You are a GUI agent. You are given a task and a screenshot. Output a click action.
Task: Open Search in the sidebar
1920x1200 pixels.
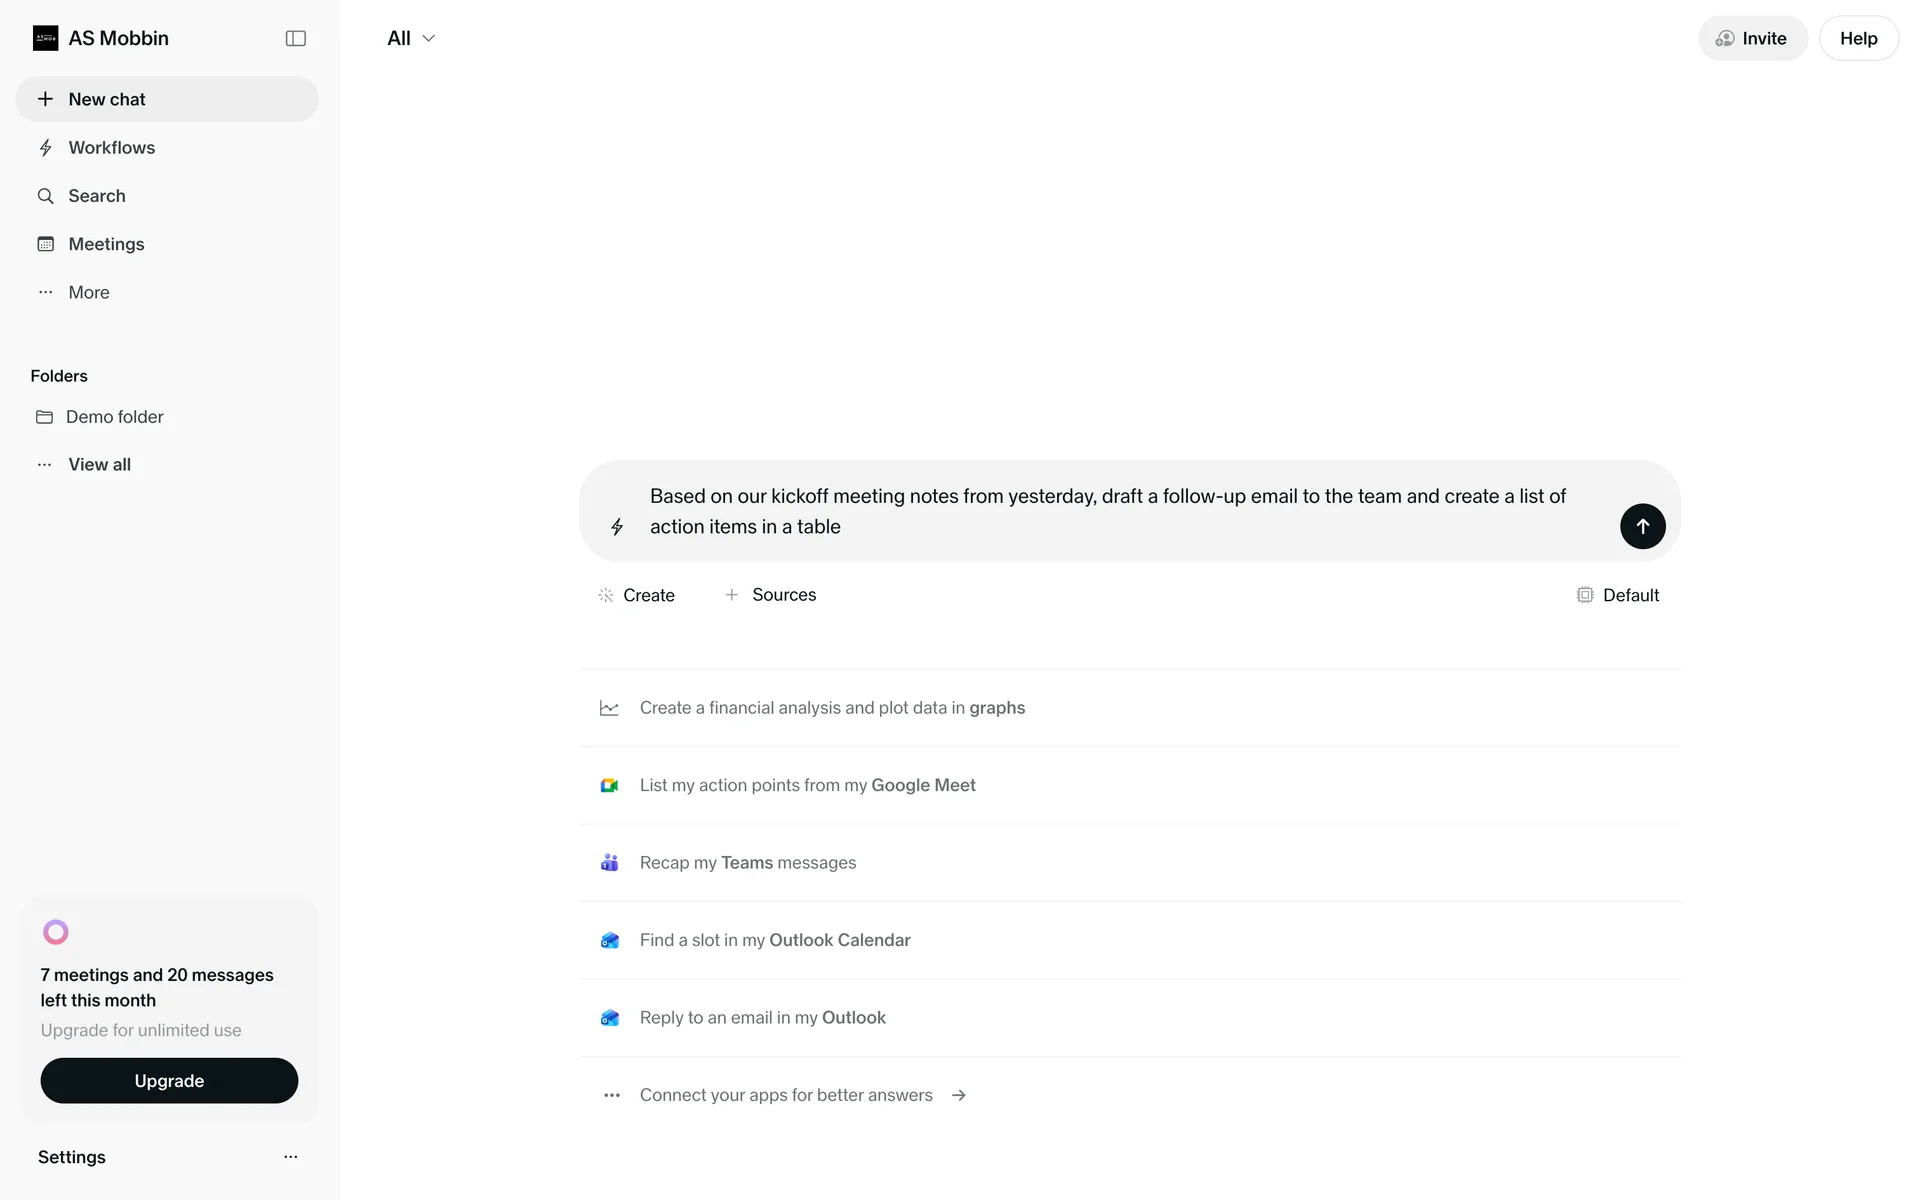(96, 196)
